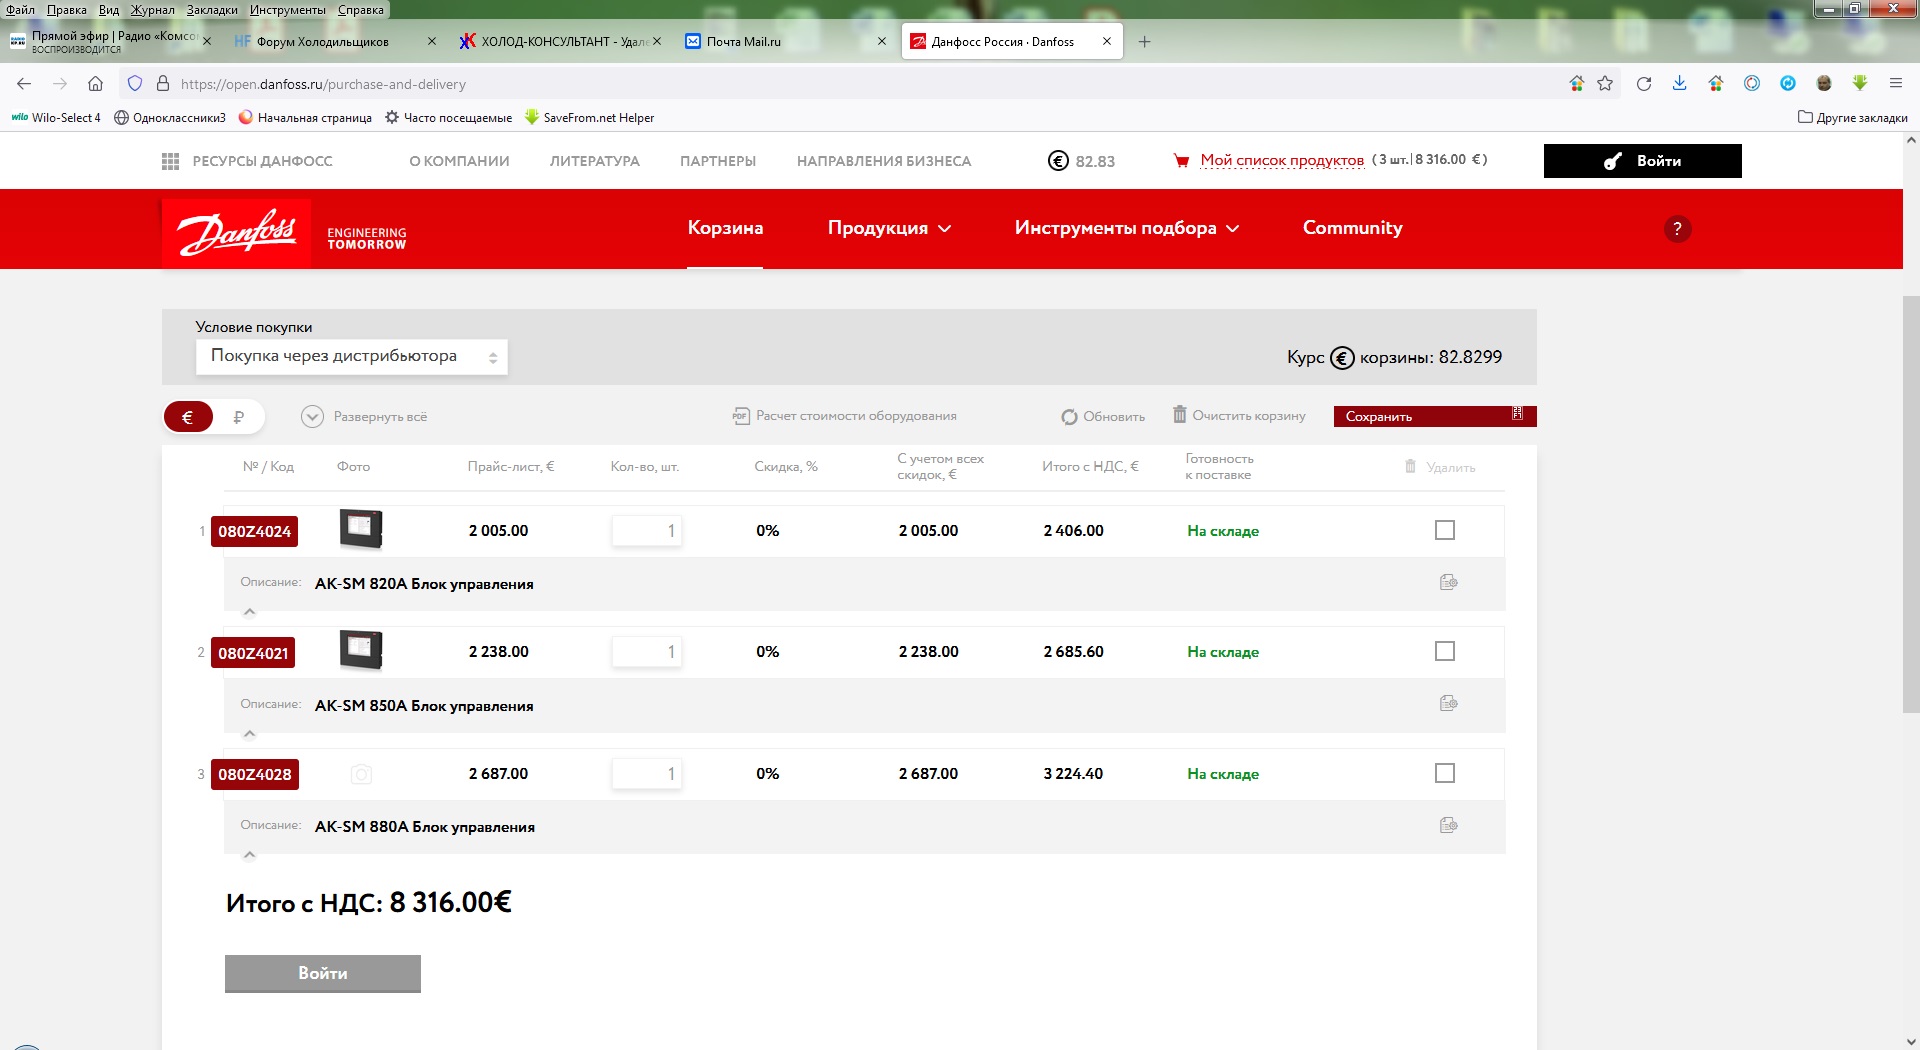1920x1050 pixels.
Task: Click AK-SM 850A product thumbnail
Action: [x=361, y=650]
